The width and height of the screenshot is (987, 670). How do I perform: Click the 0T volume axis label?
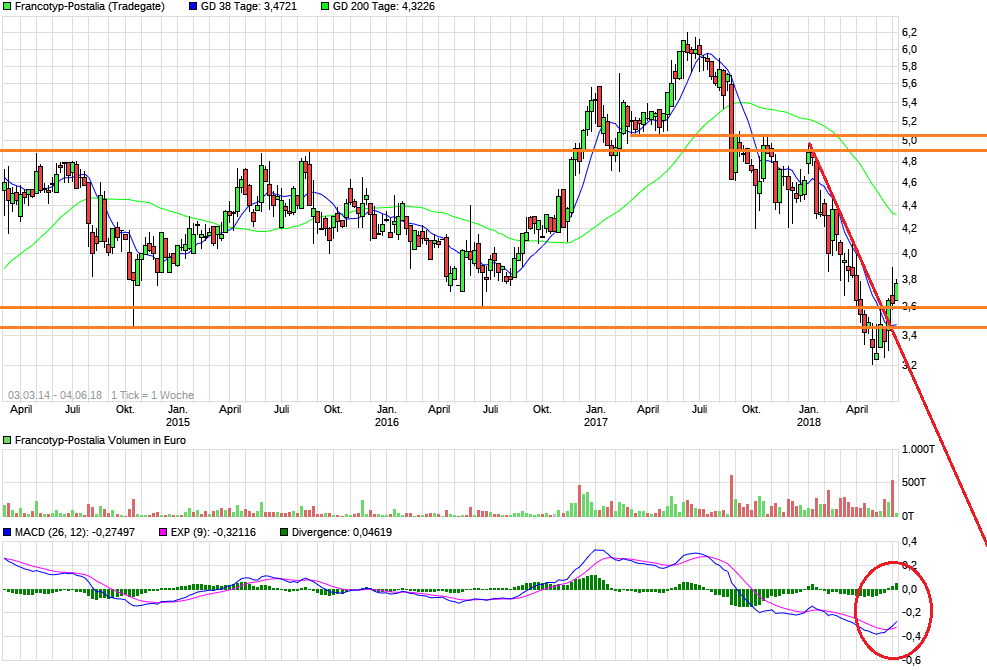pyautogui.click(x=908, y=516)
